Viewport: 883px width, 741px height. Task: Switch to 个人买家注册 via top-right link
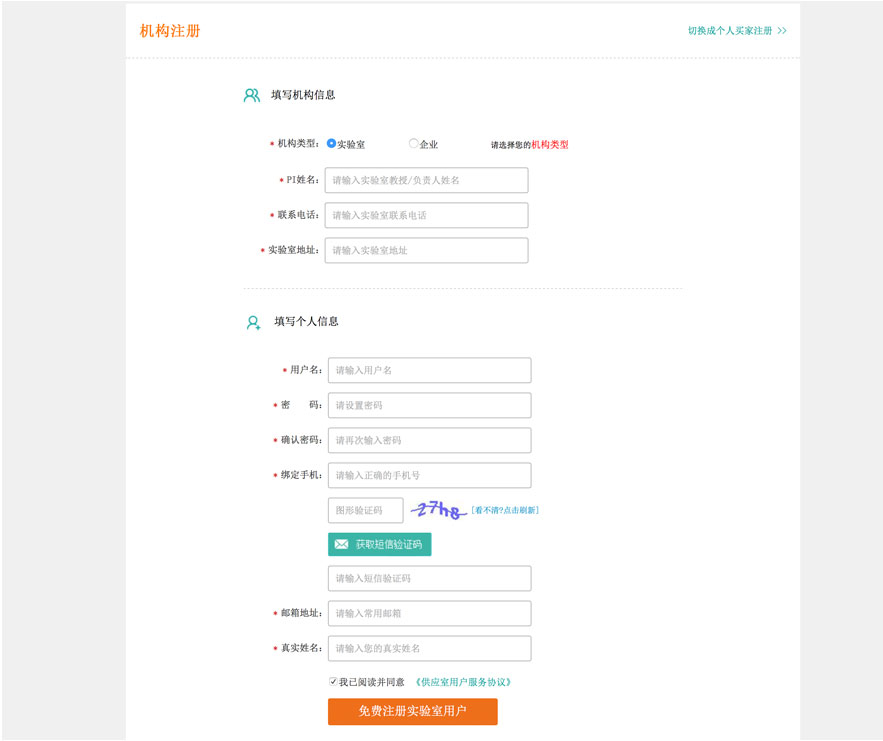pyautogui.click(x=736, y=31)
